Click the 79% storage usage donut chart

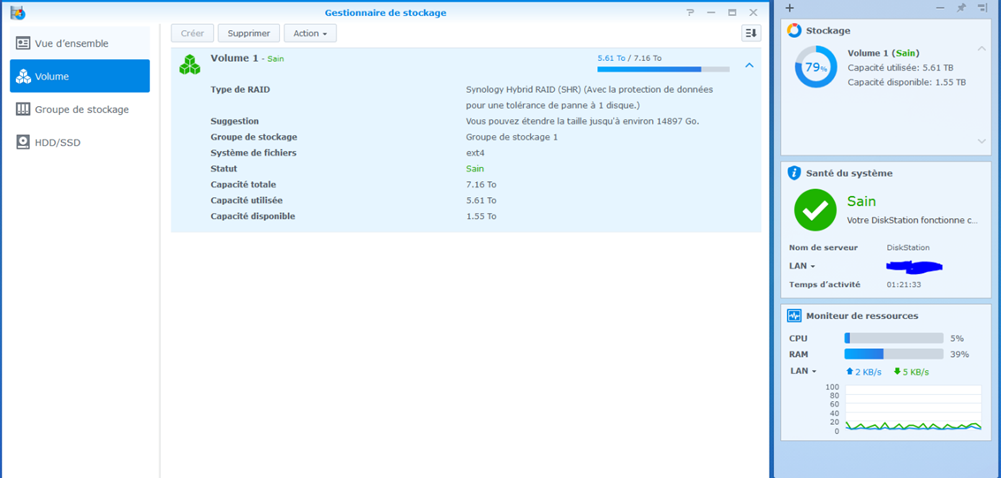pos(815,67)
